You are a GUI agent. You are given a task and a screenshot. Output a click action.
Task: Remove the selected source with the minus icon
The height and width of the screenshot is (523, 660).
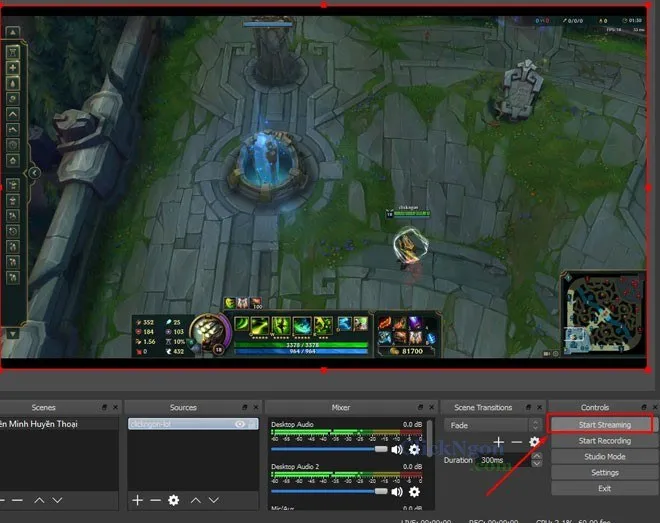155,500
